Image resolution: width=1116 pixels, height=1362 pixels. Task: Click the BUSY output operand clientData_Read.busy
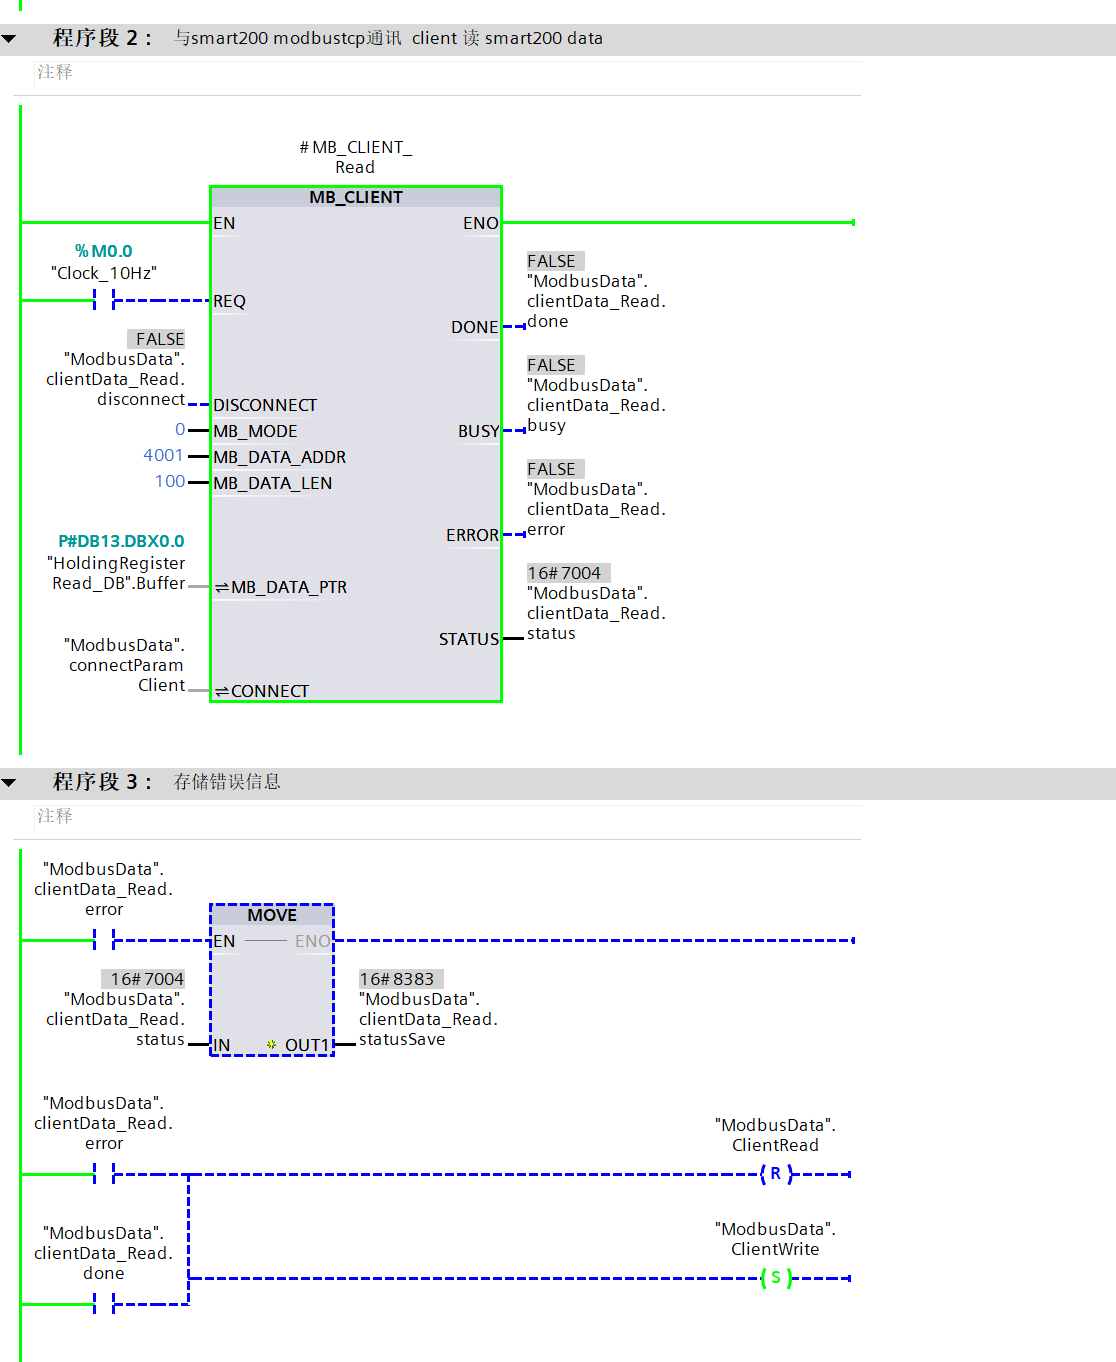(596, 405)
